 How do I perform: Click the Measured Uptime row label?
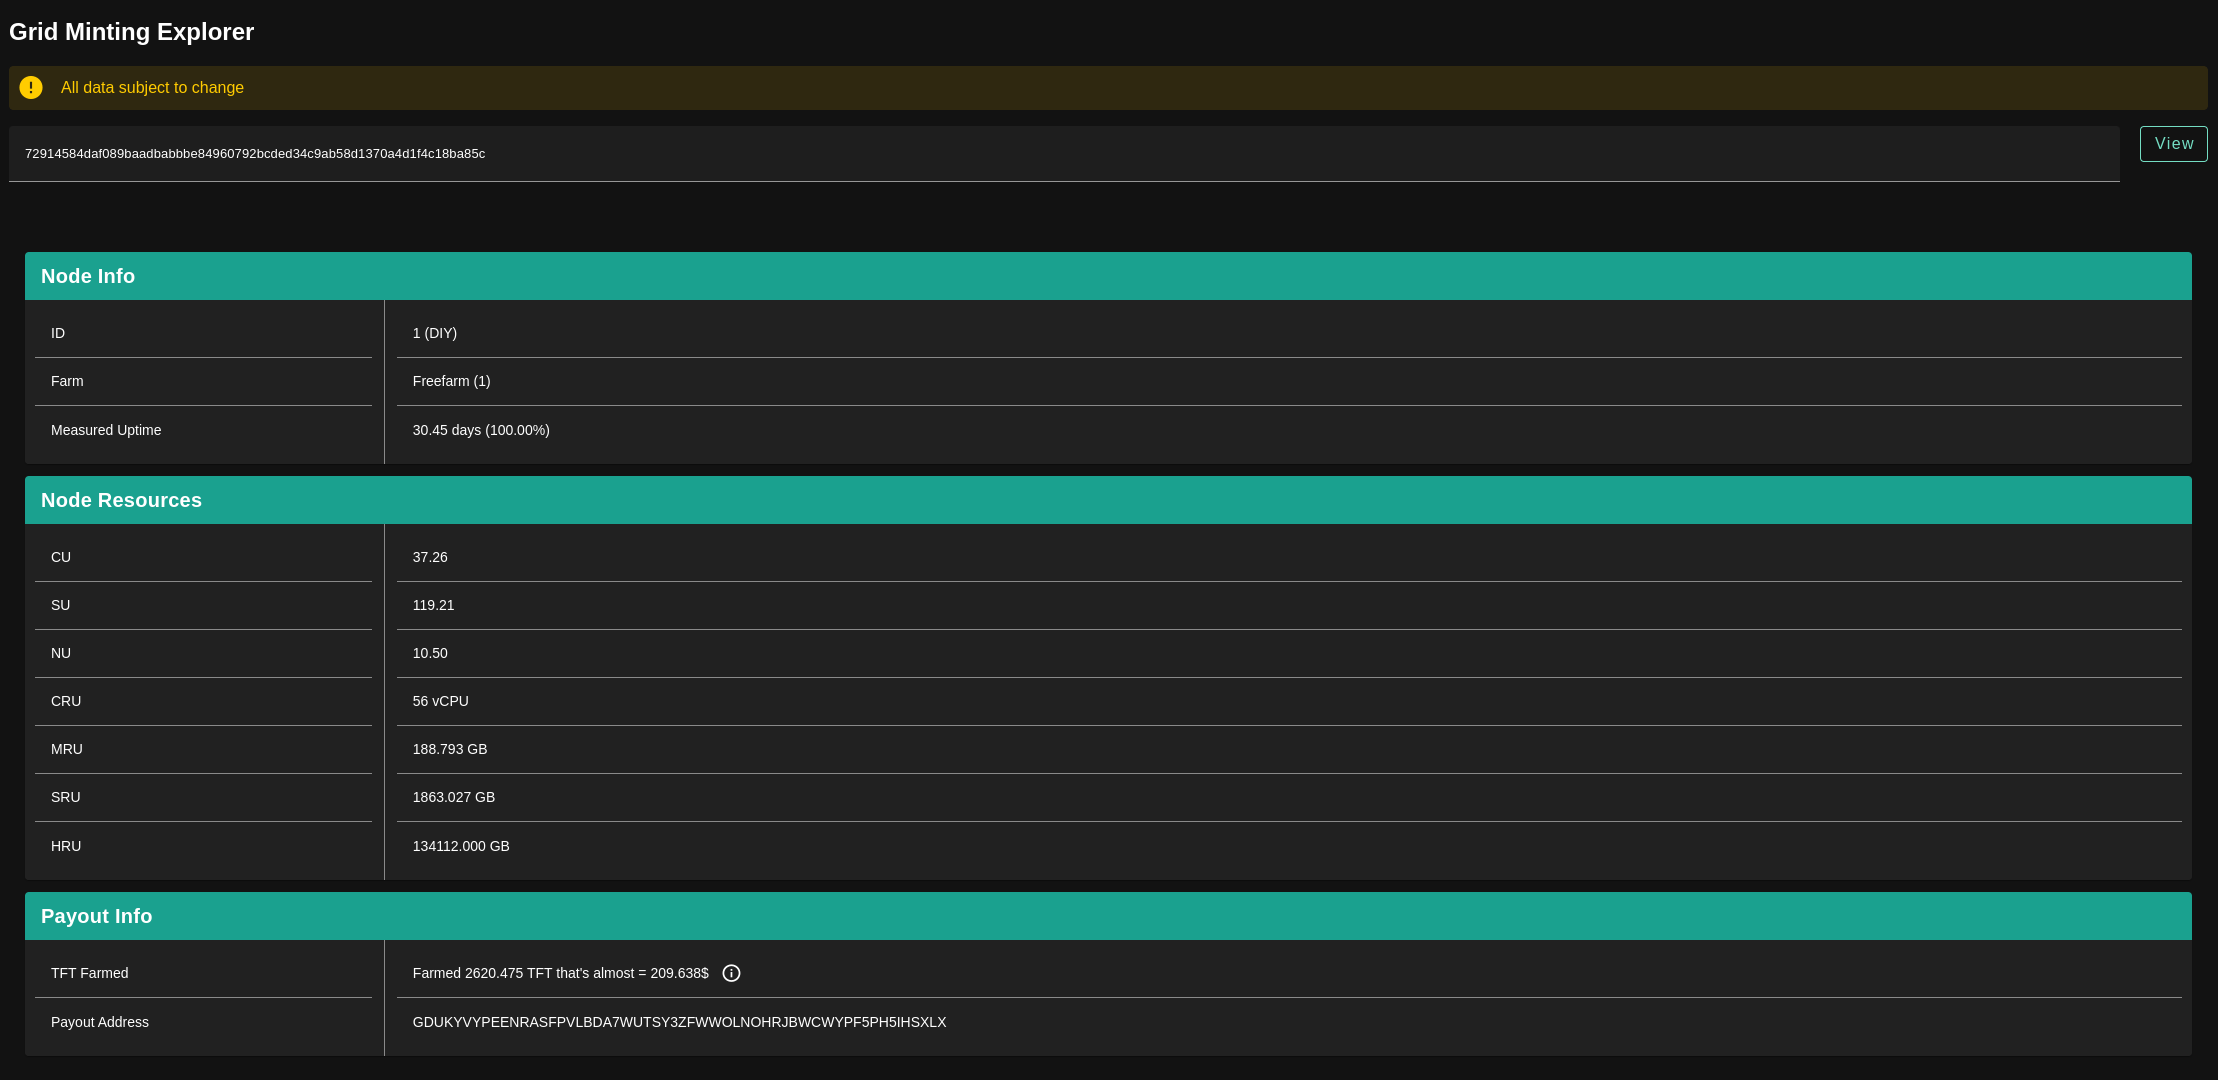click(106, 430)
